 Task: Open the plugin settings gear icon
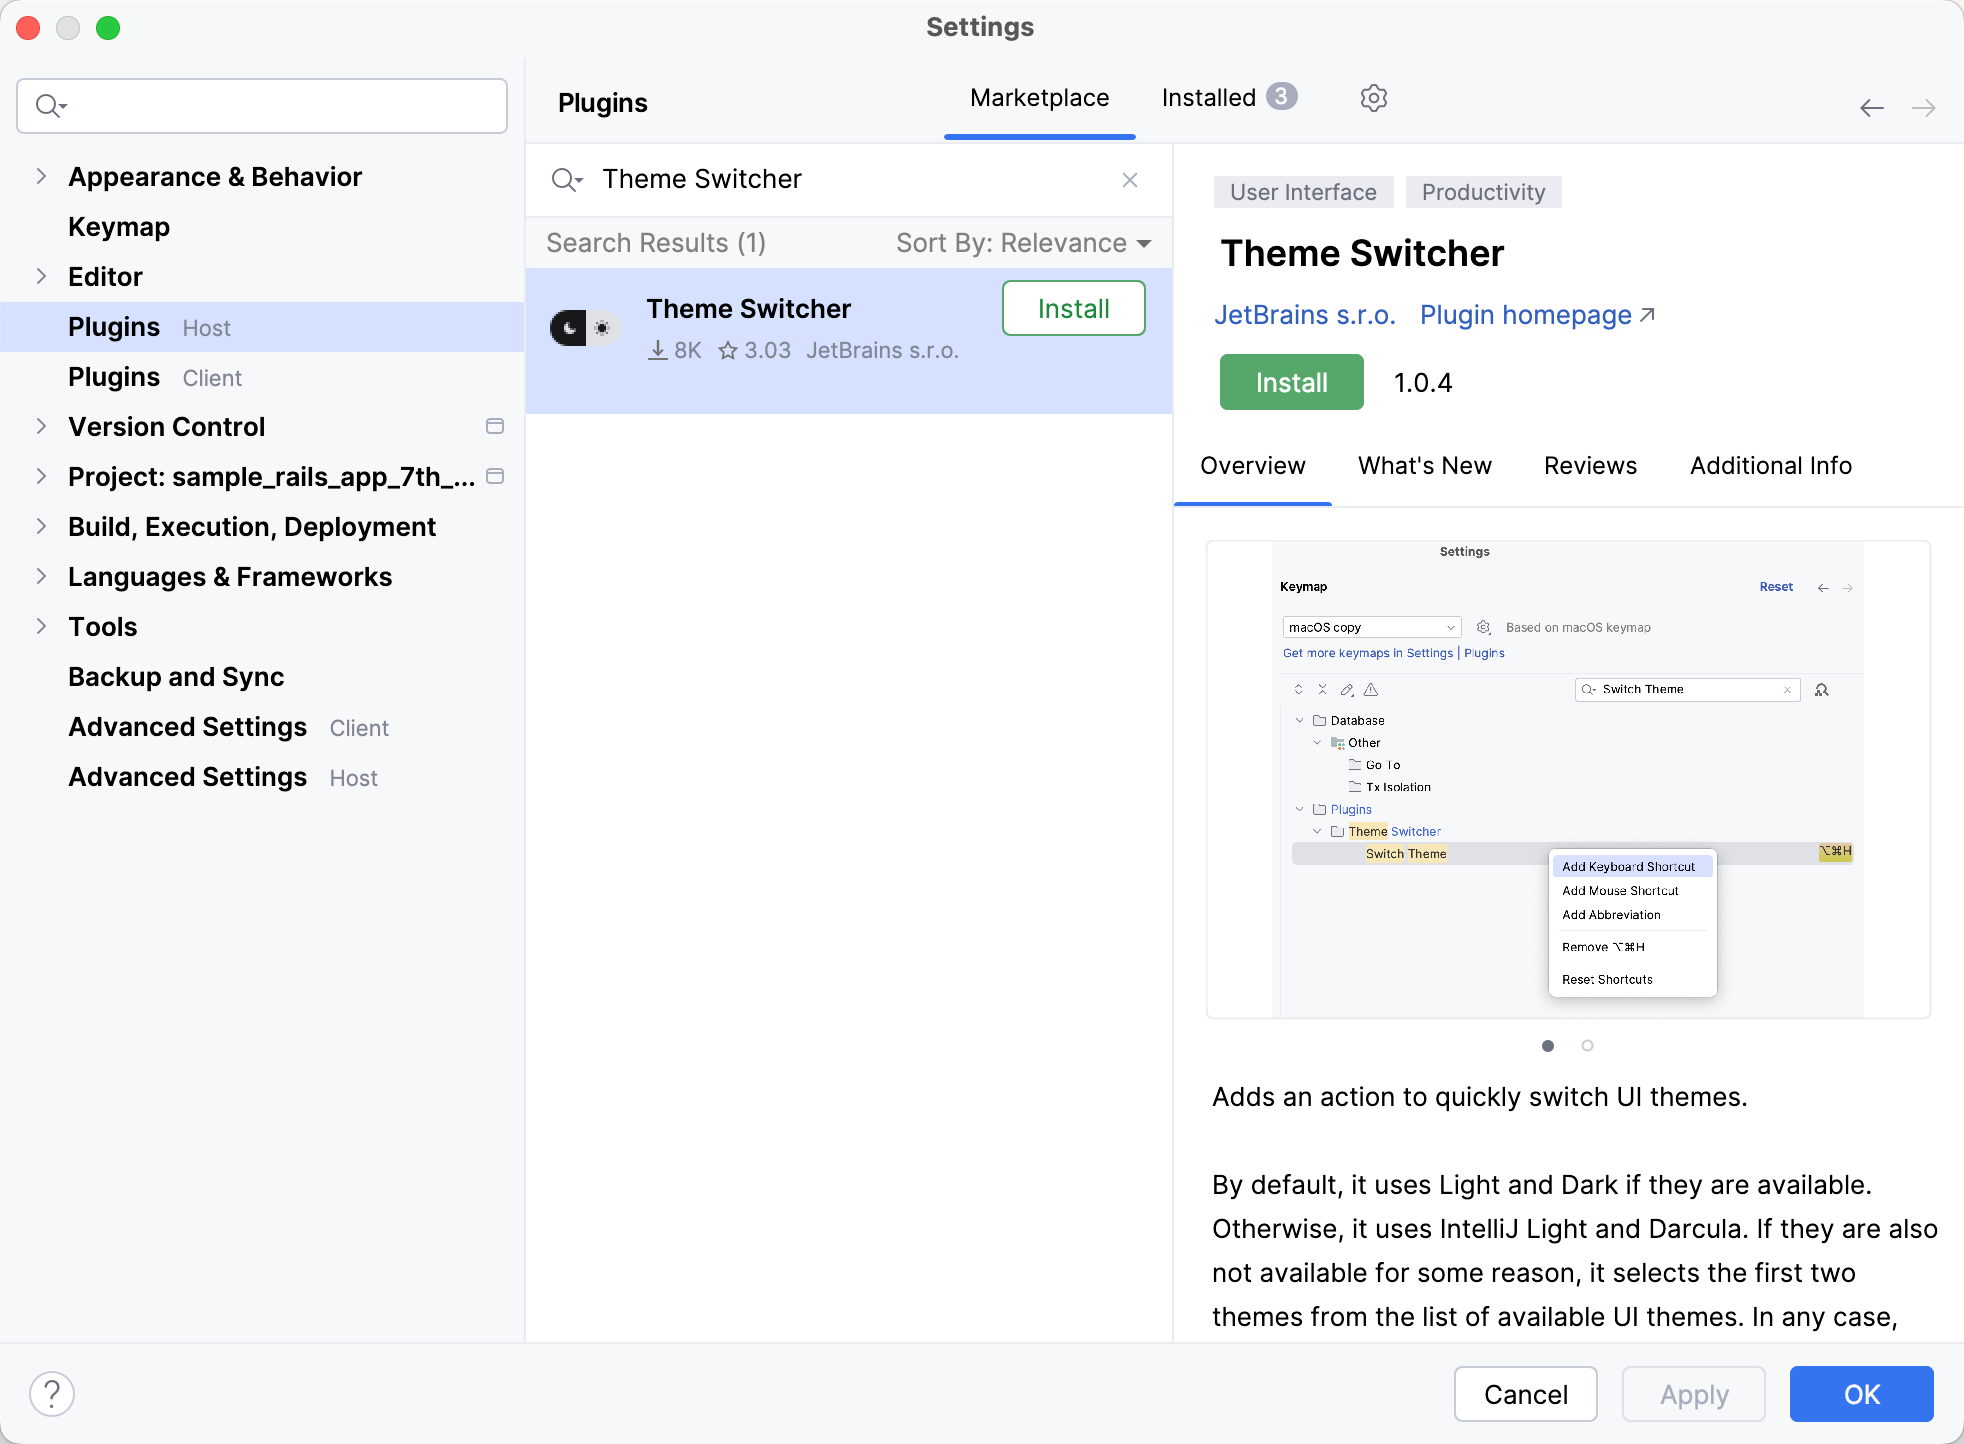coord(1374,97)
